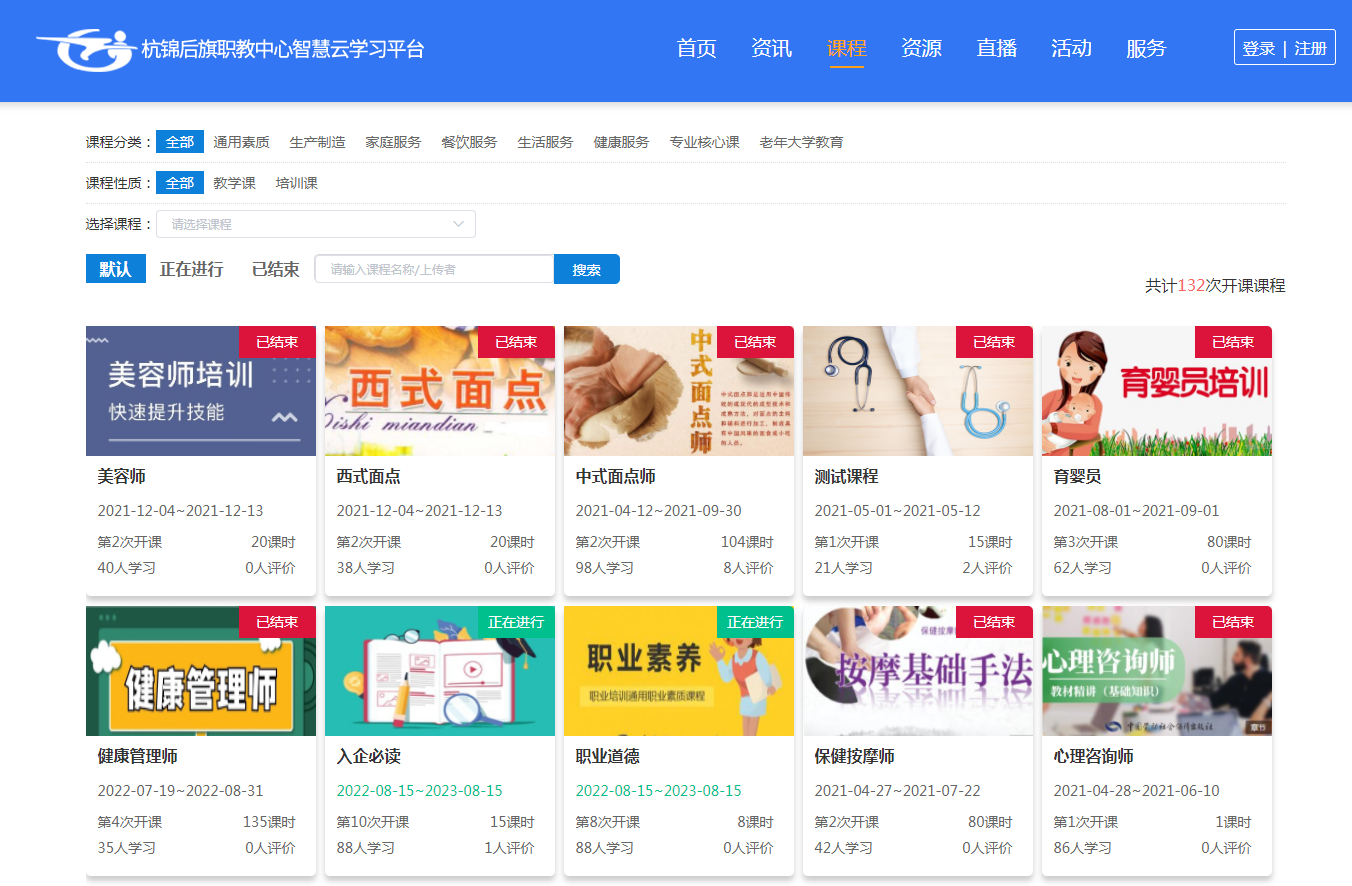The height and width of the screenshot is (886, 1352).
Task: Type in the course name search field
Action: coord(434,269)
